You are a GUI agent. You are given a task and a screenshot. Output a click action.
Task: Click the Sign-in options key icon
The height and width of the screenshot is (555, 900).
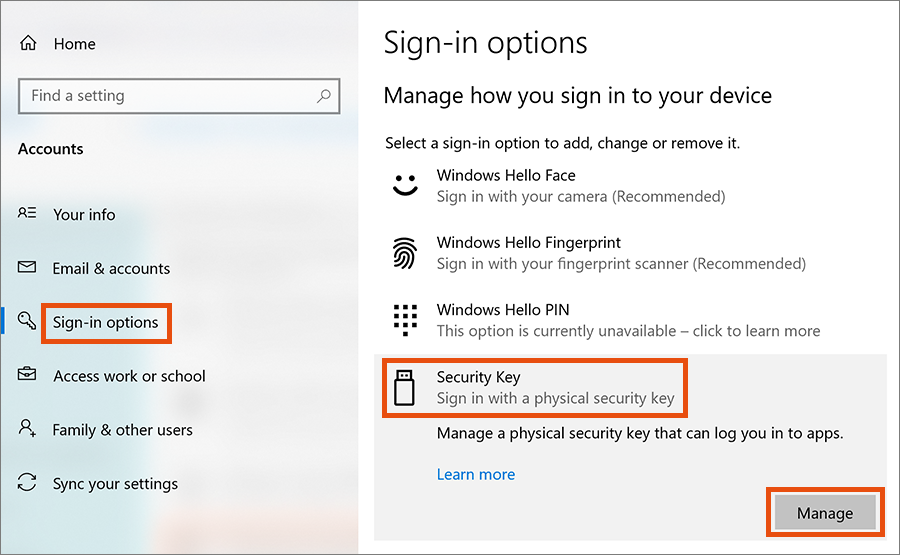[x=27, y=321]
